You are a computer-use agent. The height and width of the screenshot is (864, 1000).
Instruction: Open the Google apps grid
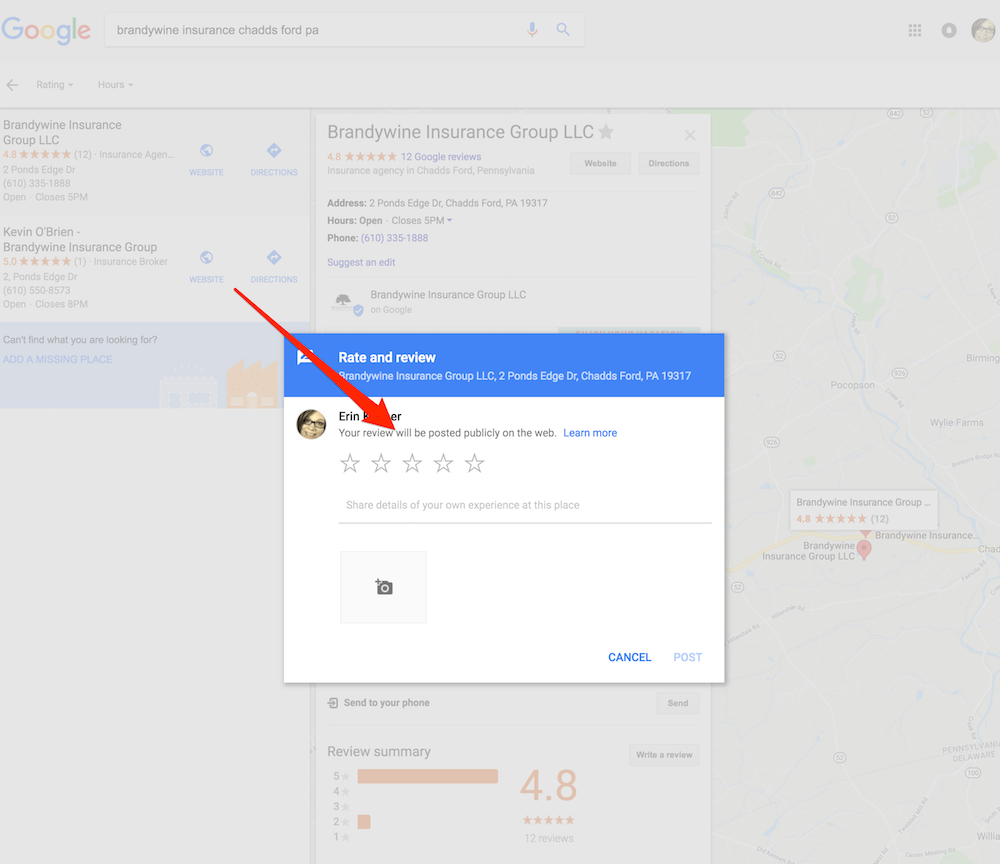click(915, 30)
